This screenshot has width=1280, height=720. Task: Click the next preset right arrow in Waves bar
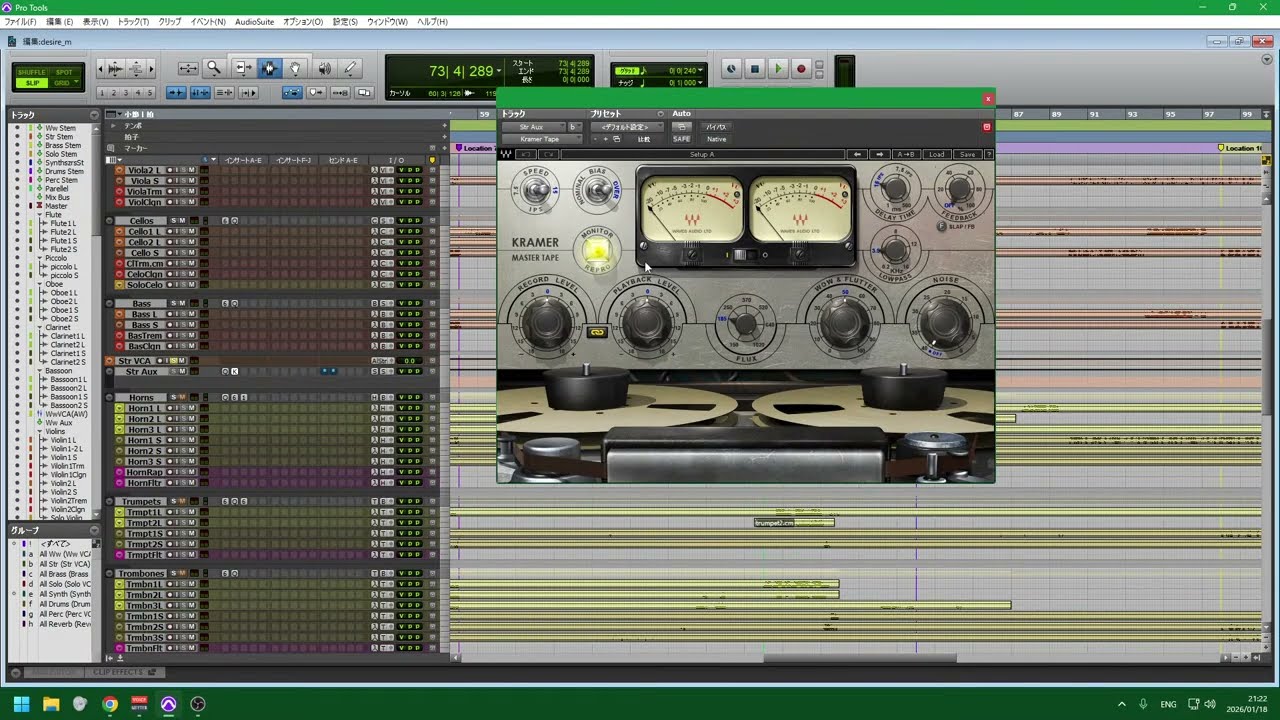point(879,154)
